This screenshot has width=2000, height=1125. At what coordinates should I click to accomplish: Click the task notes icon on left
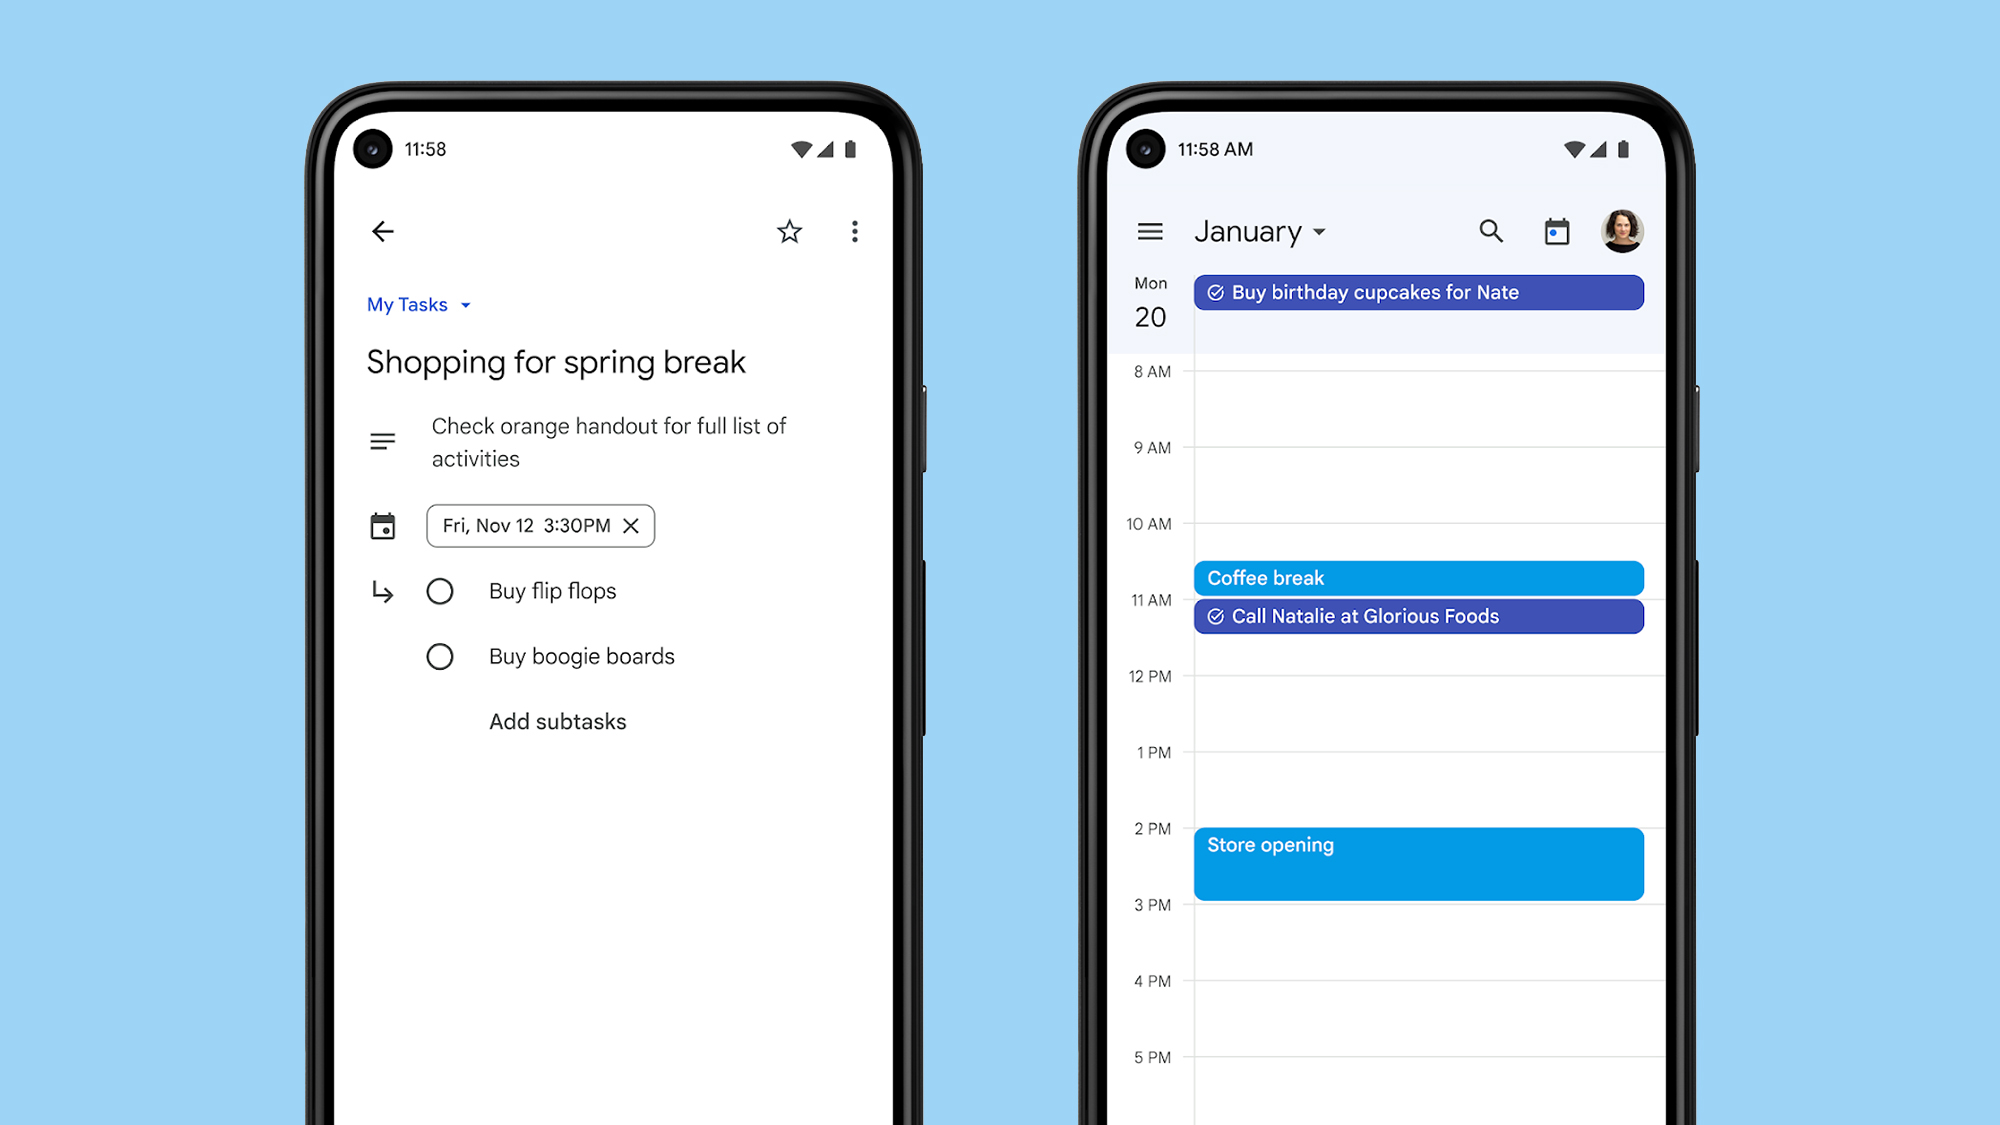pyautogui.click(x=380, y=441)
